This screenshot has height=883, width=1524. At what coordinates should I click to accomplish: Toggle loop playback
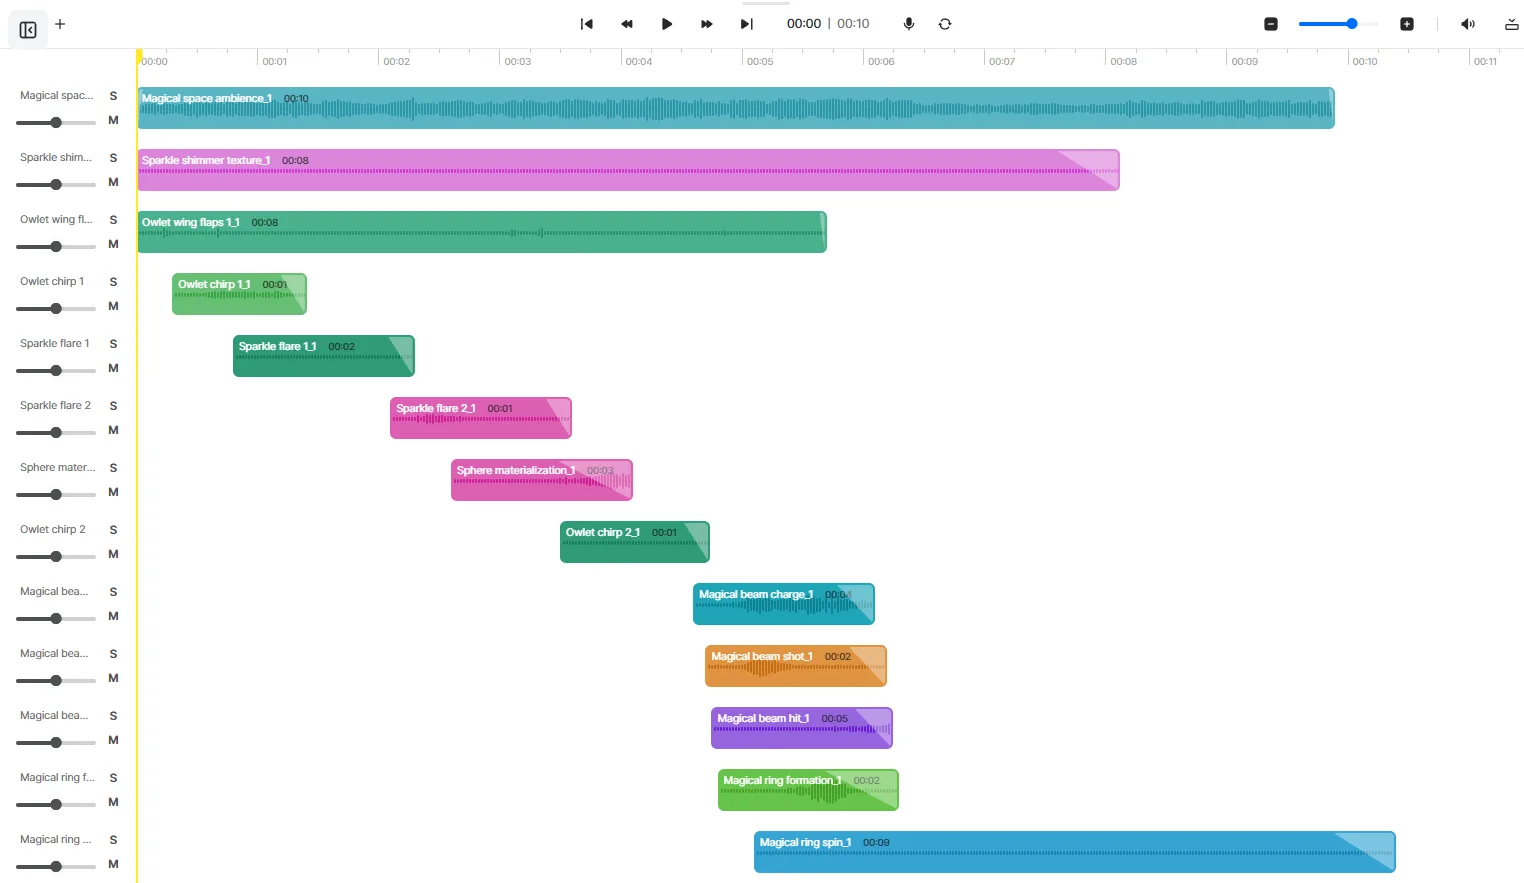pyautogui.click(x=945, y=24)
